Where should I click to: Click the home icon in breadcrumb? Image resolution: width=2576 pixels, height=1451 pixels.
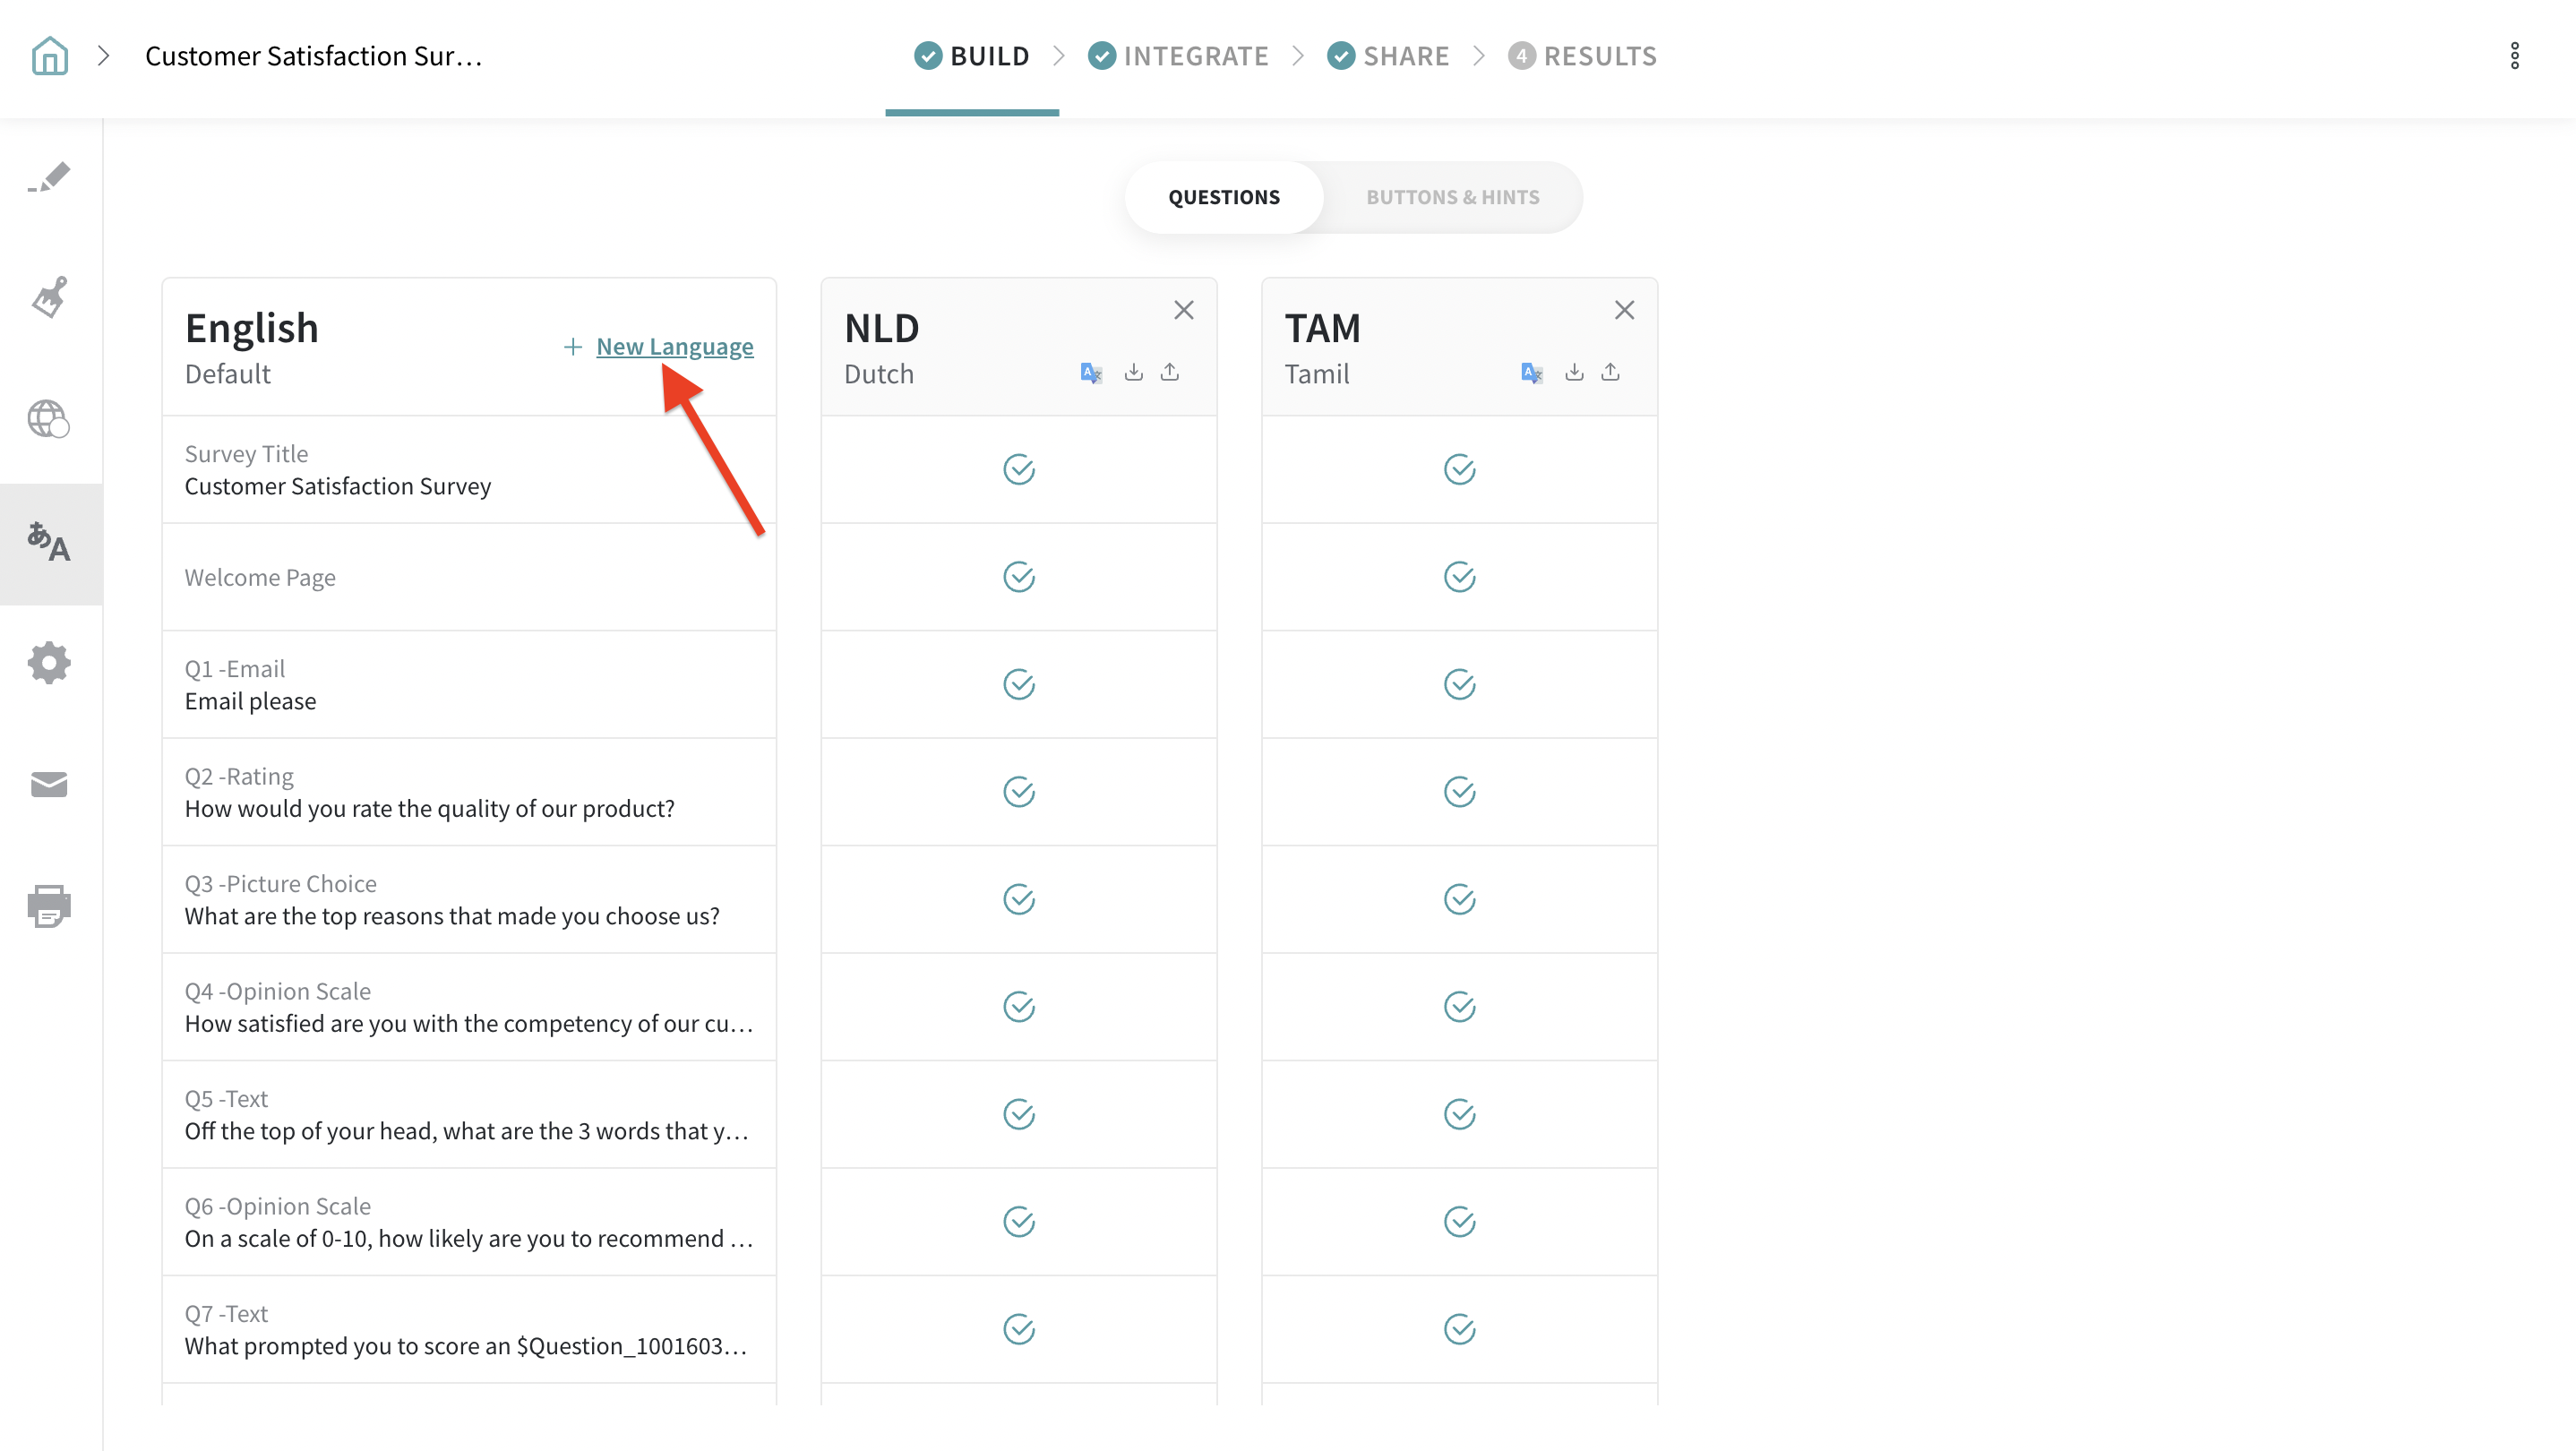(x=49, y=56)
